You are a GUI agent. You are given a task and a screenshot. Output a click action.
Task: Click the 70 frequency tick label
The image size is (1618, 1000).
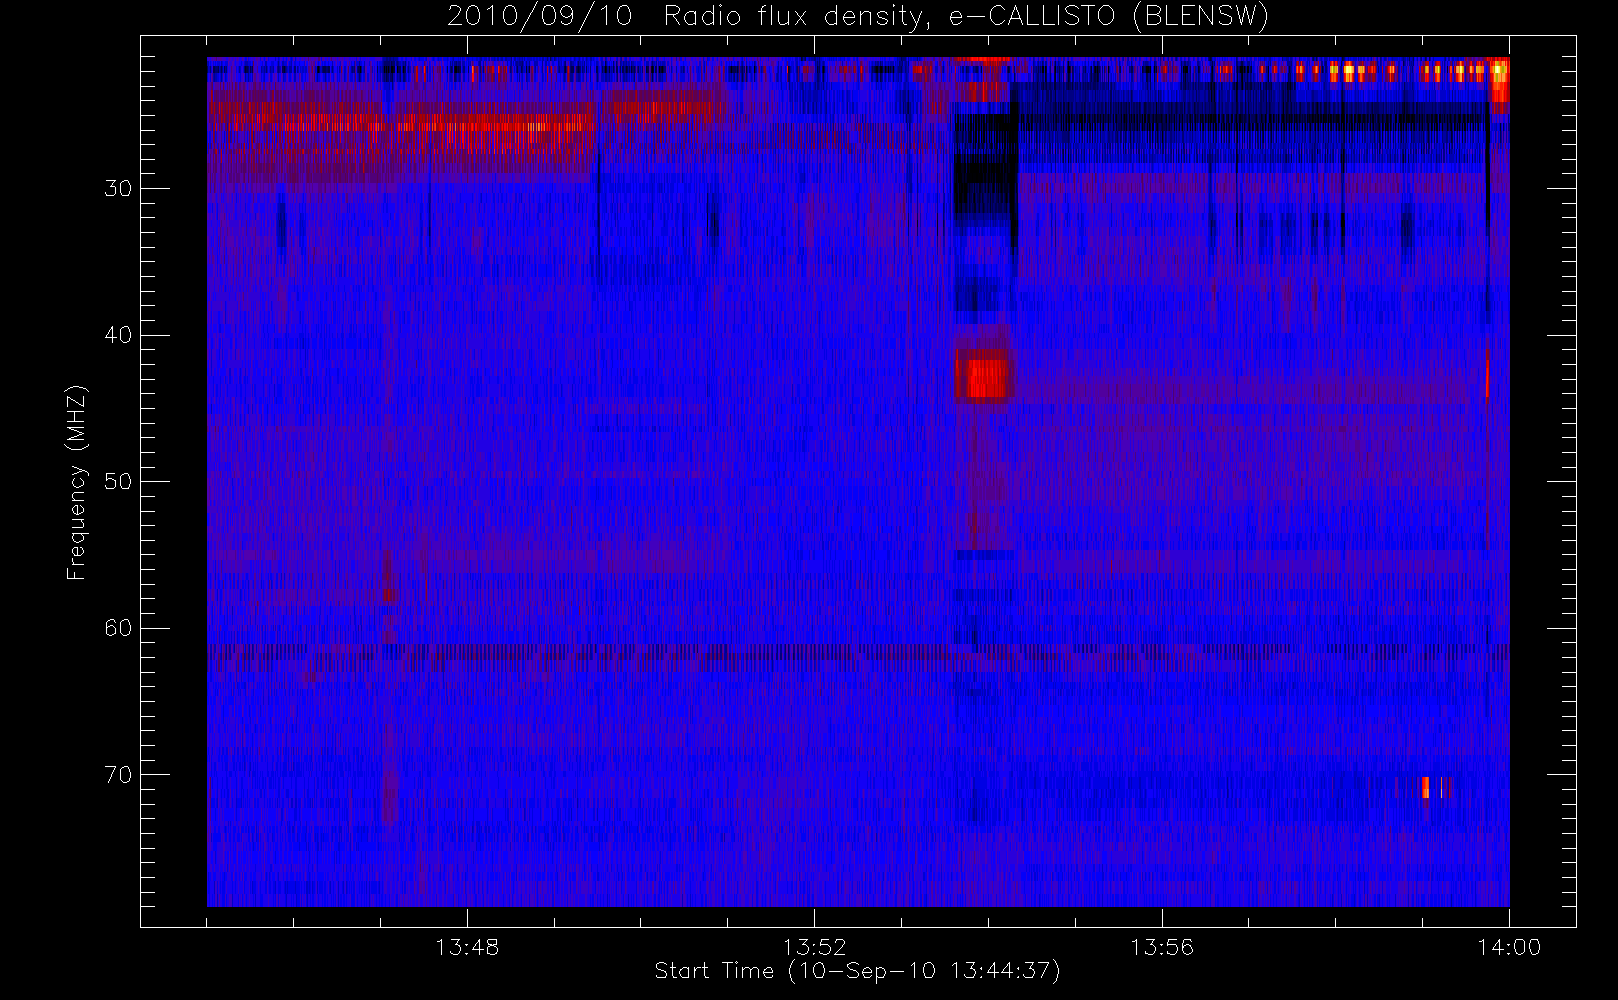point(118,775)
